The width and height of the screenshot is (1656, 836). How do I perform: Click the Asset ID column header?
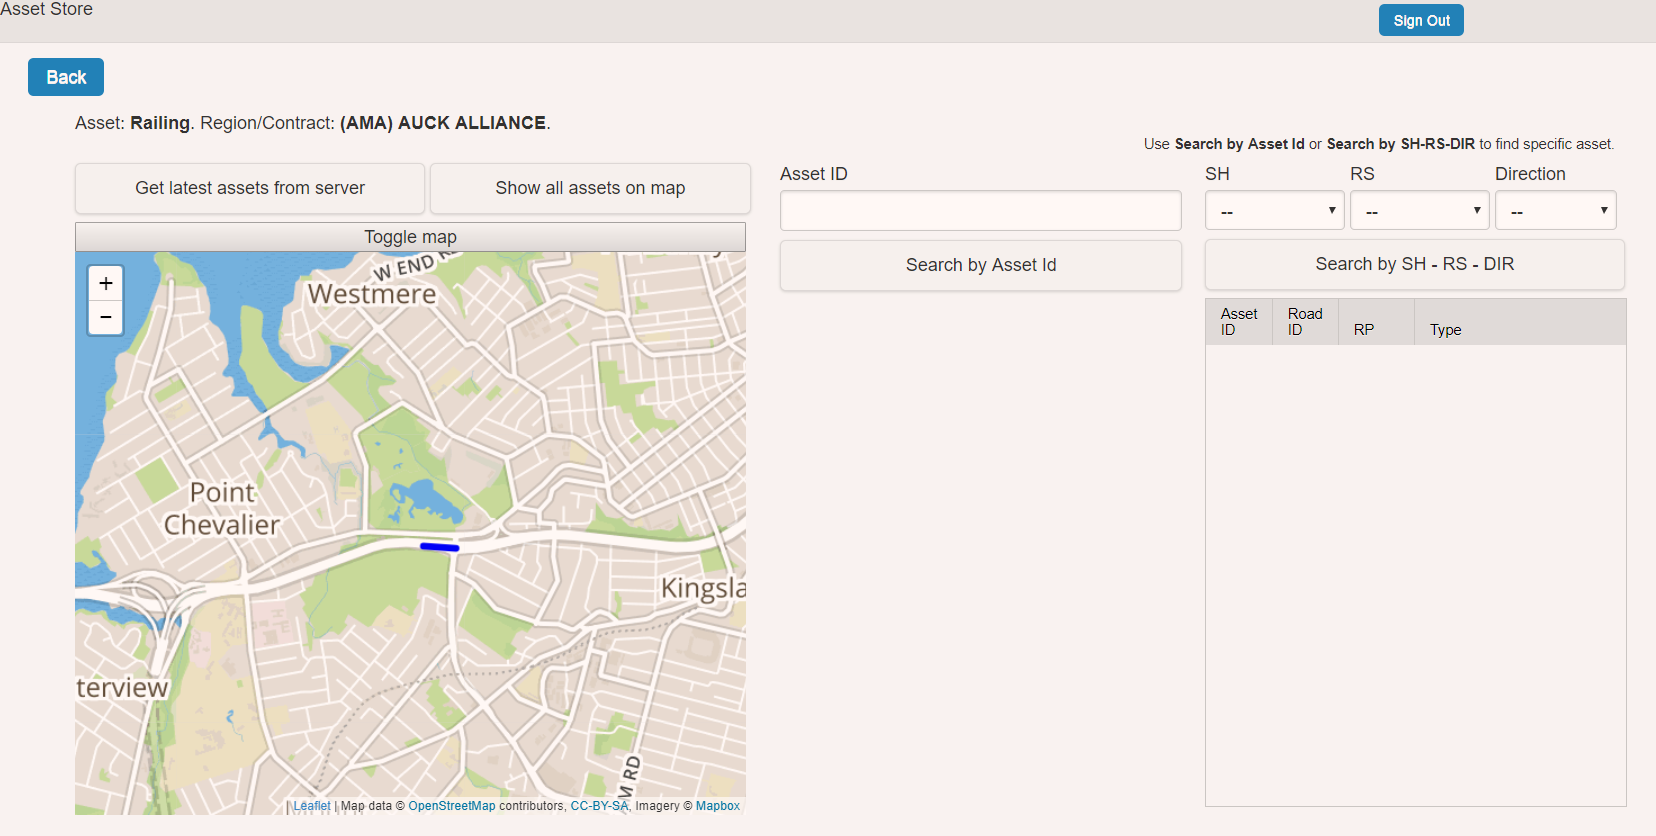click(1238, 322)
